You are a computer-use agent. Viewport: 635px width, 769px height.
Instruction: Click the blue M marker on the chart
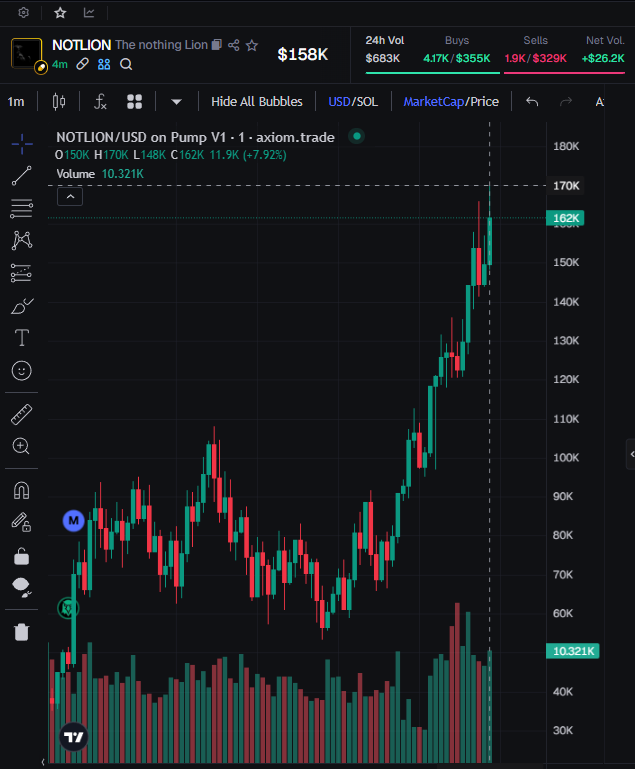pos(74,520)
